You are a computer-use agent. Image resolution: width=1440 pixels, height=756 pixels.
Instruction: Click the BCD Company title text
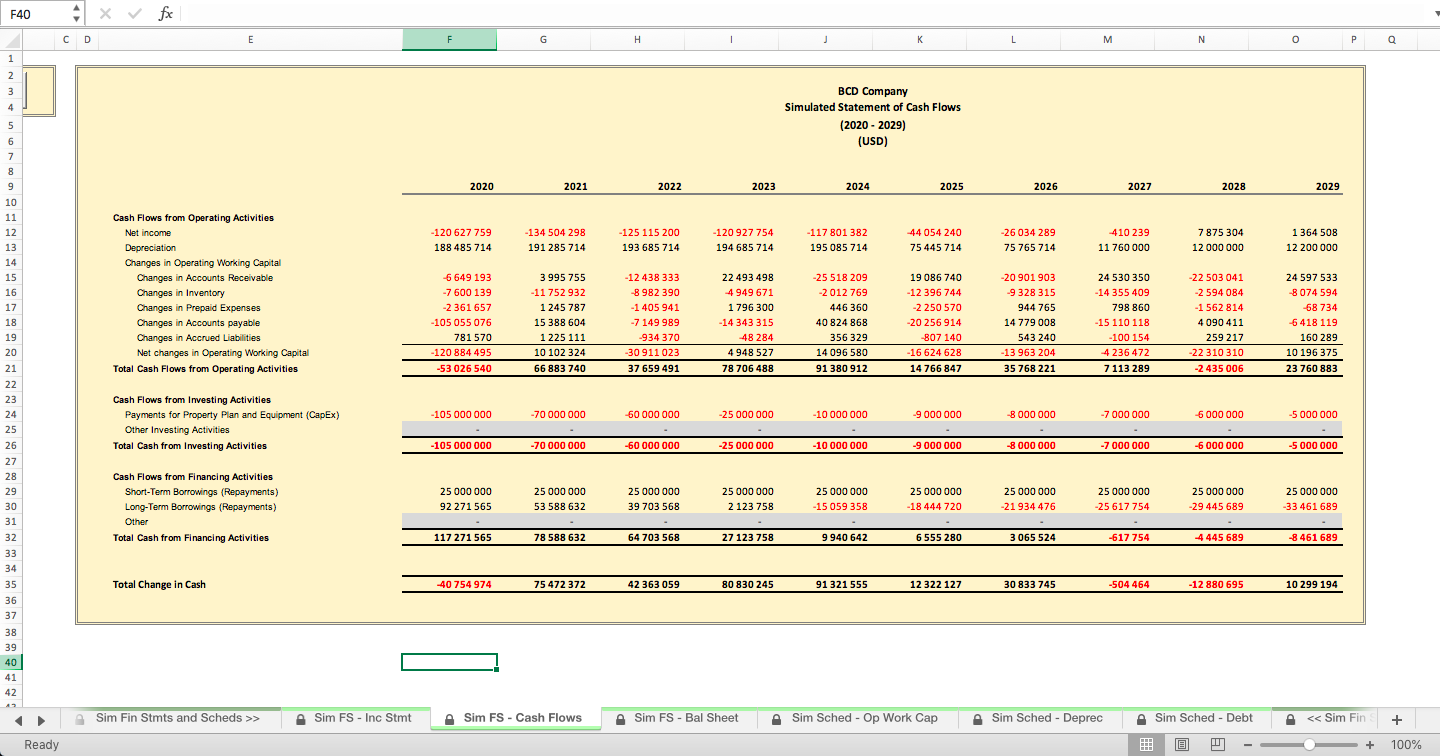pos(873,91)
